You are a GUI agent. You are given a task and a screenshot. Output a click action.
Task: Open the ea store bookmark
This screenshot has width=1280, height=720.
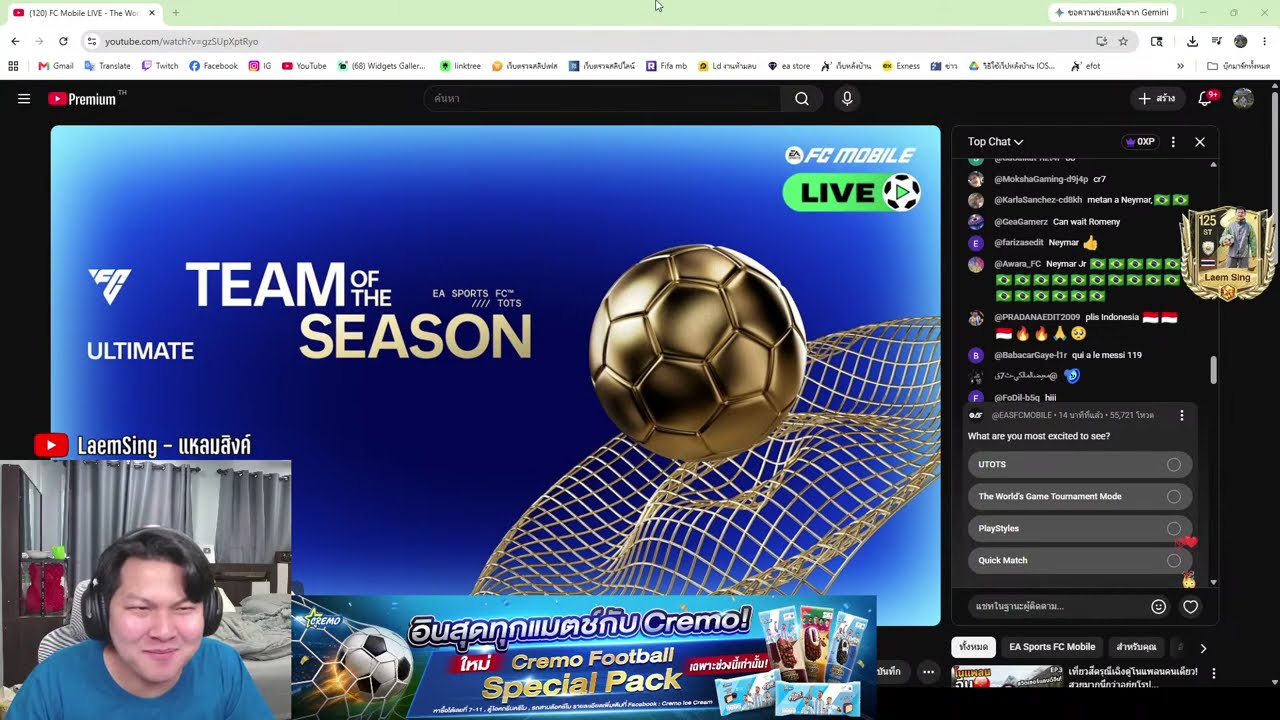[x=789, y=66]
